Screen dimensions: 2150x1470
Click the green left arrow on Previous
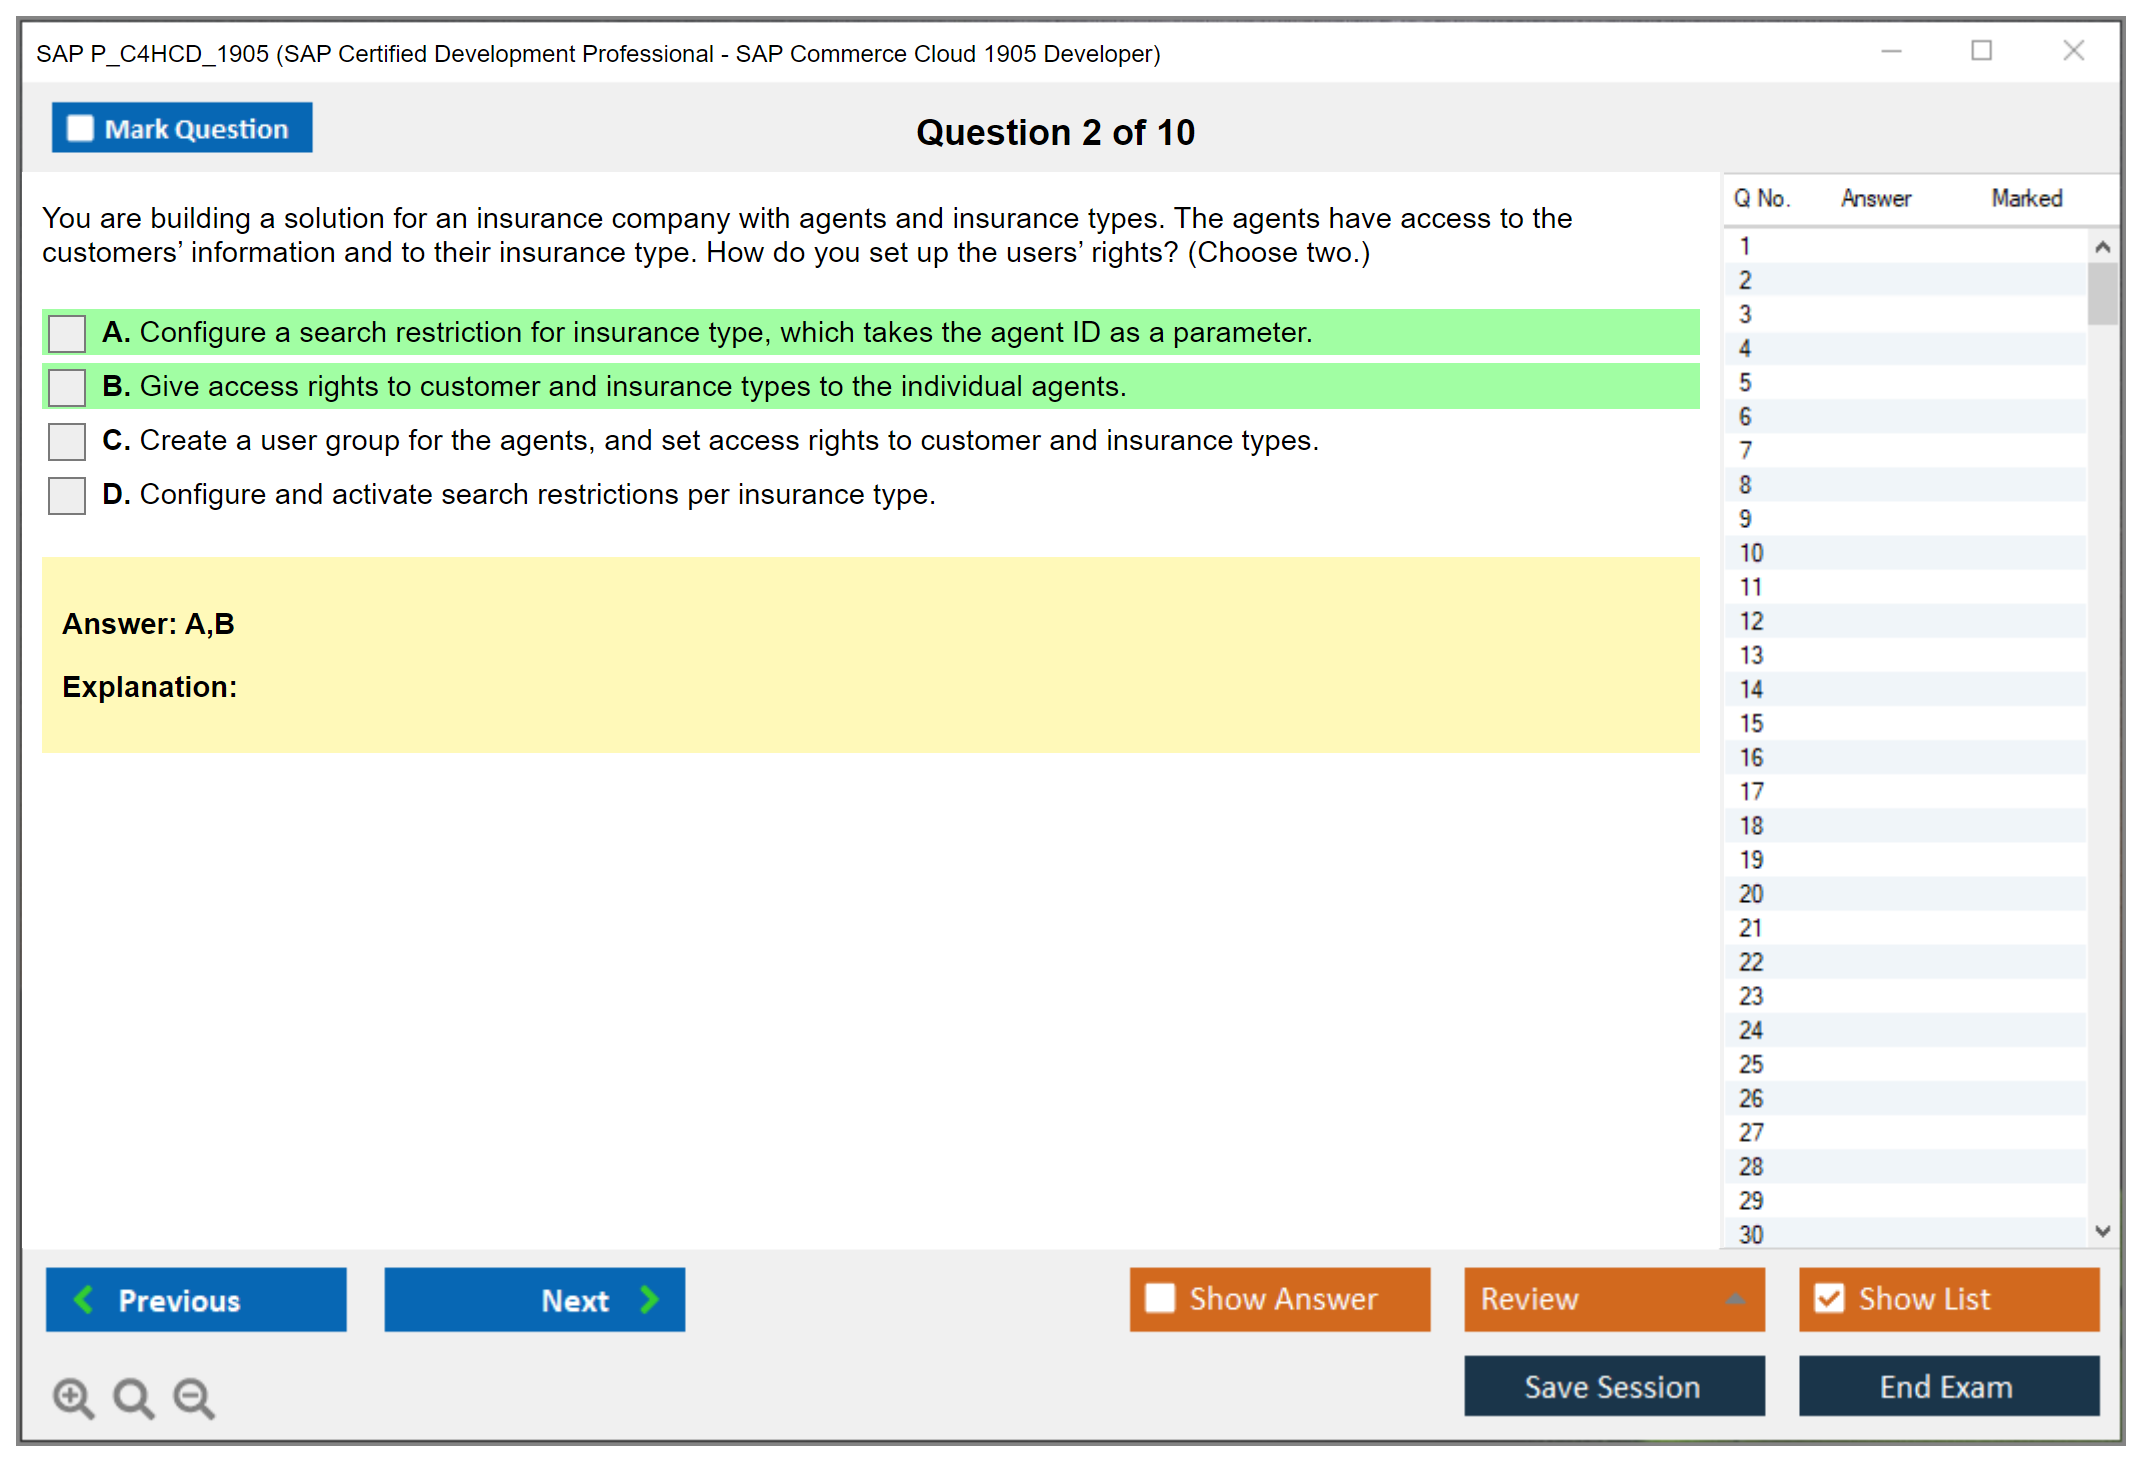[x=85, y=1299]
